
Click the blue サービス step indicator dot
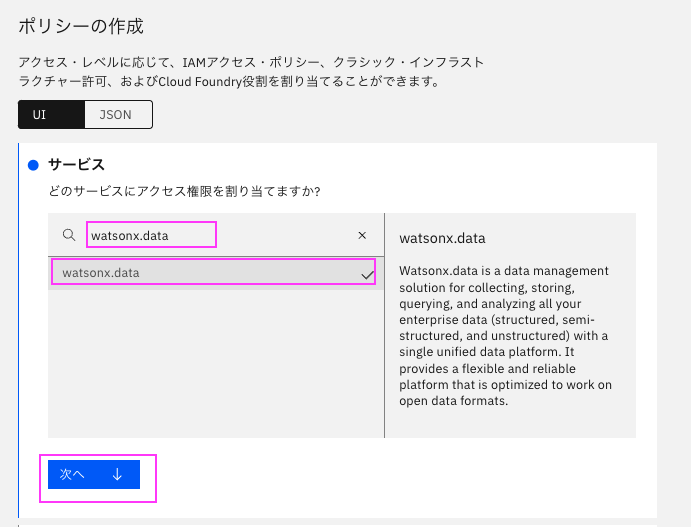(33, 165)
